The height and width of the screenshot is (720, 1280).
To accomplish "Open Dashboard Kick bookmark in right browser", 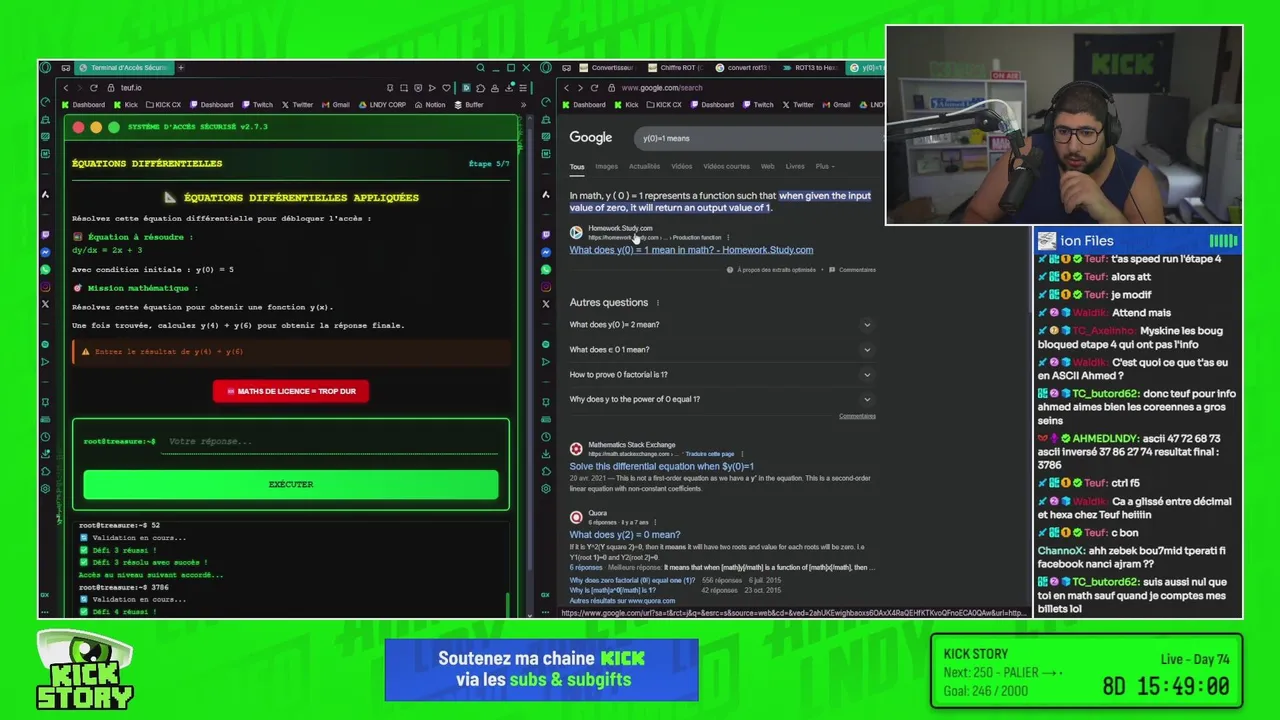I will [584, 104].
